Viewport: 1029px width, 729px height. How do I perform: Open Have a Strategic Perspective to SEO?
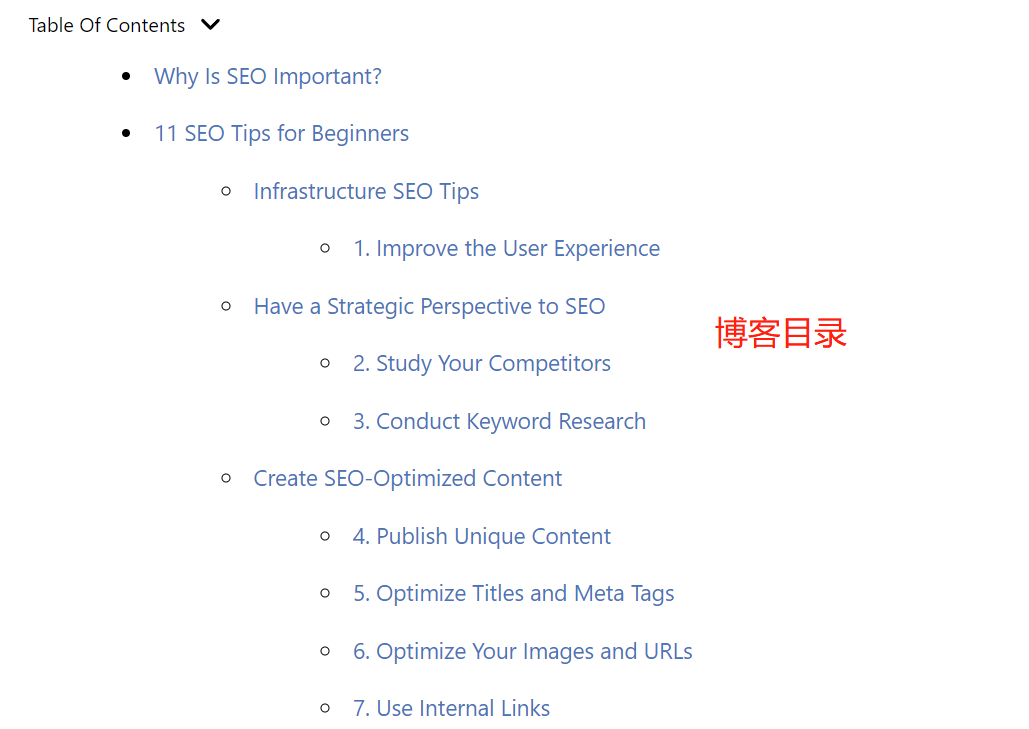[x=429, y=306]
